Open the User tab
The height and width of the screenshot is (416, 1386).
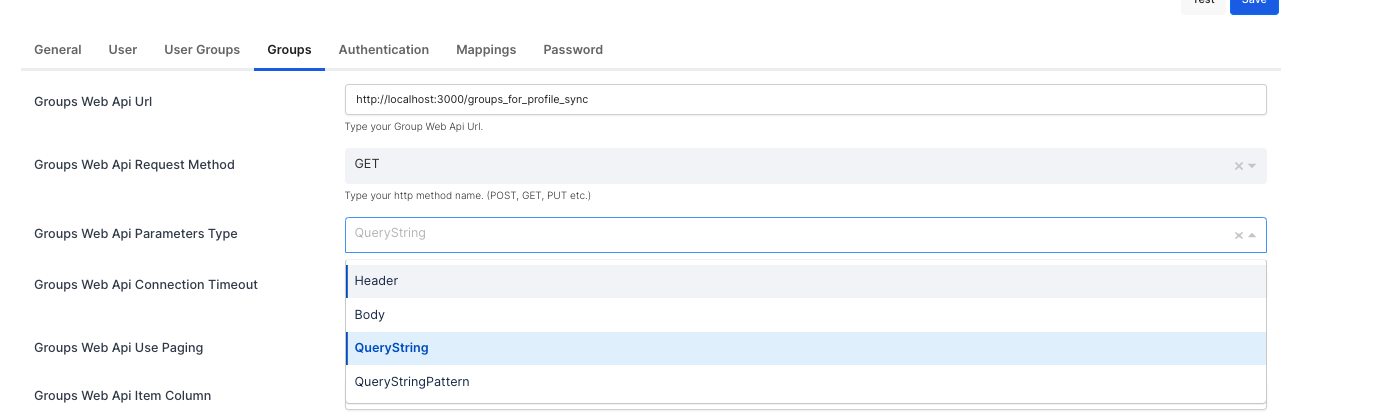[123, 50]
